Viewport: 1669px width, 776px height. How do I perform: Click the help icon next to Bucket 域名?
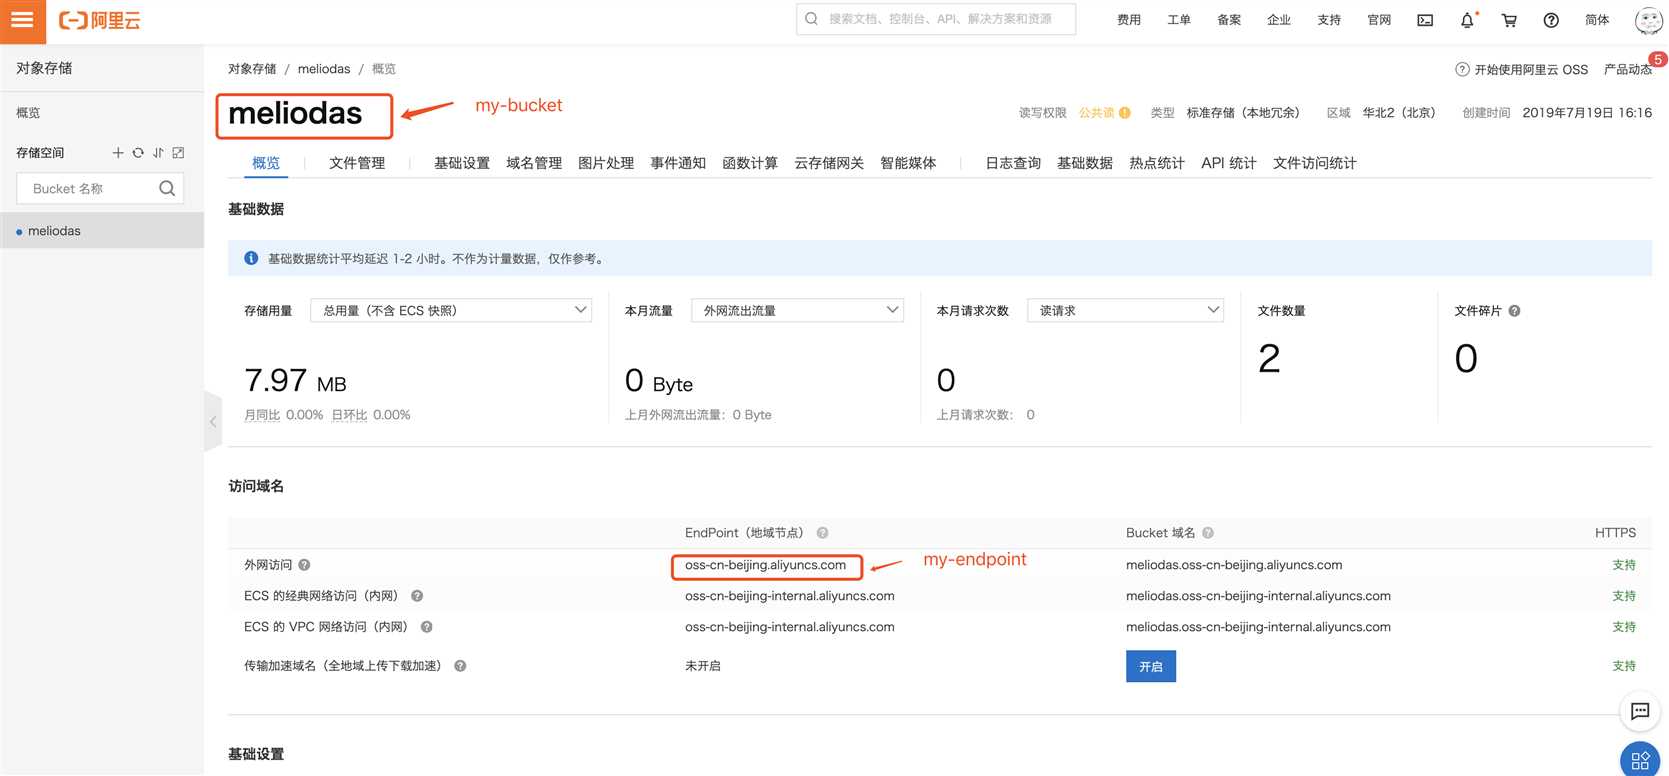pyautogui.click(x=1208, y=533)
